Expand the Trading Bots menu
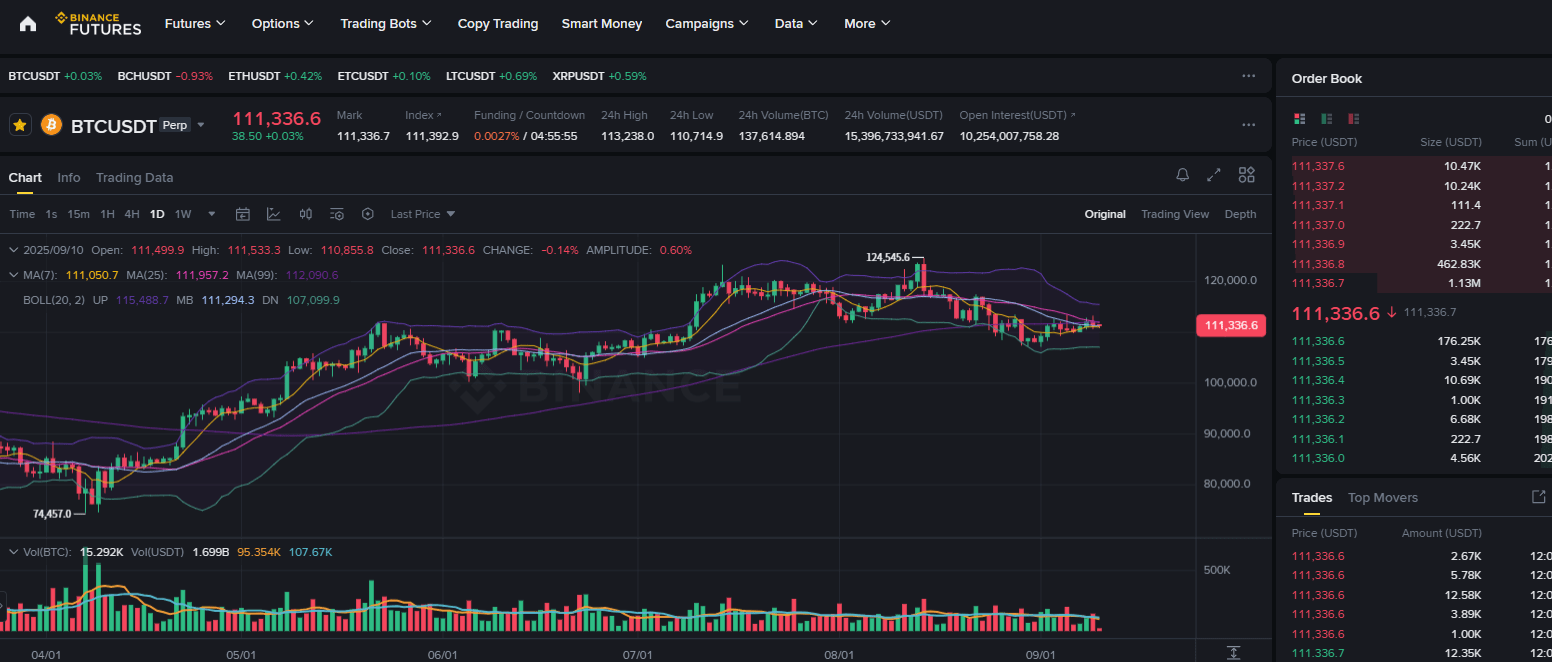The width and height of the screenshot is (1552, 662). pyautogui.click(x=386, y=24)
